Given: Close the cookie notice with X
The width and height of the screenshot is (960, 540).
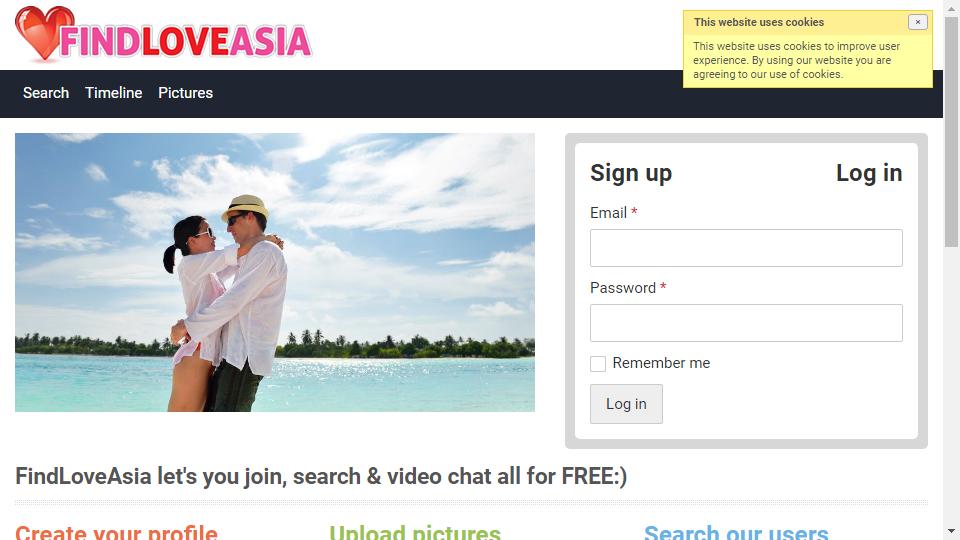Looking at the screenshot, I should 917,22.
